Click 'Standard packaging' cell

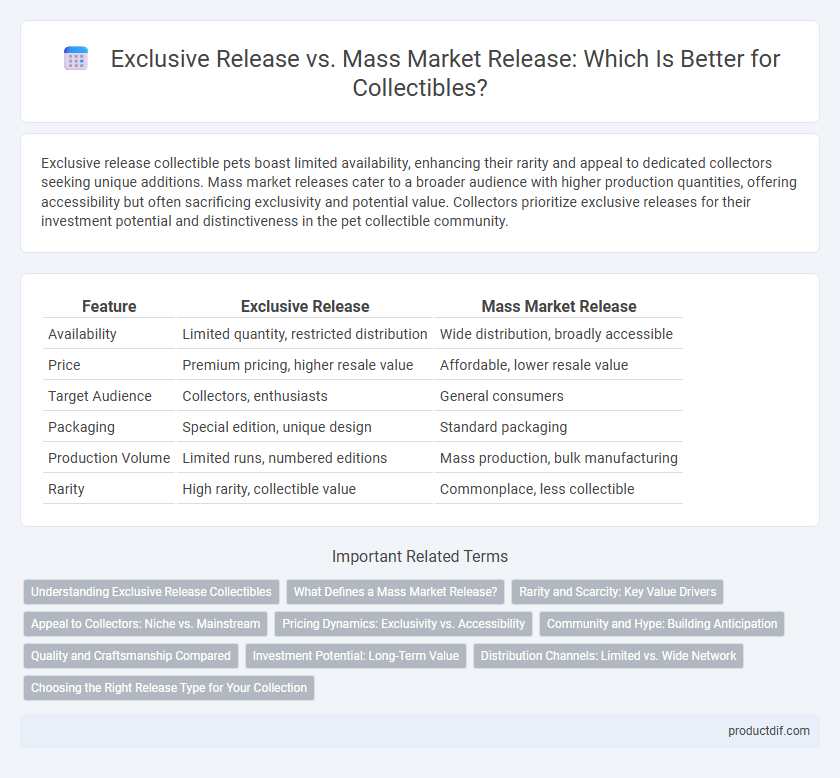tap(559, 427)
